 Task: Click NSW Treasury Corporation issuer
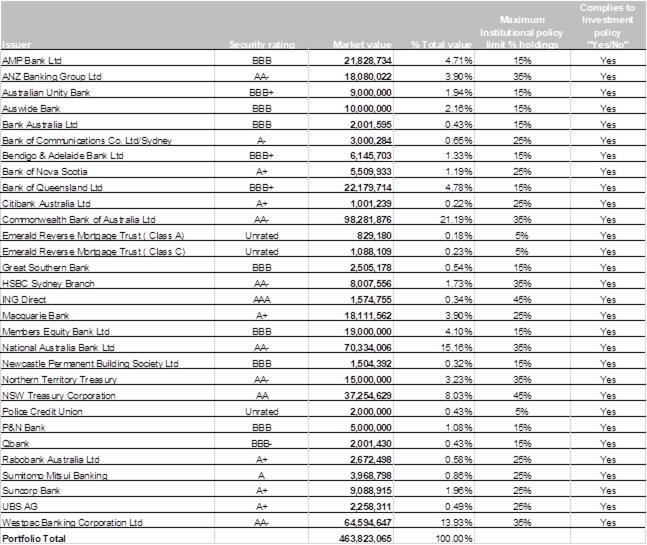pos(59,396)
